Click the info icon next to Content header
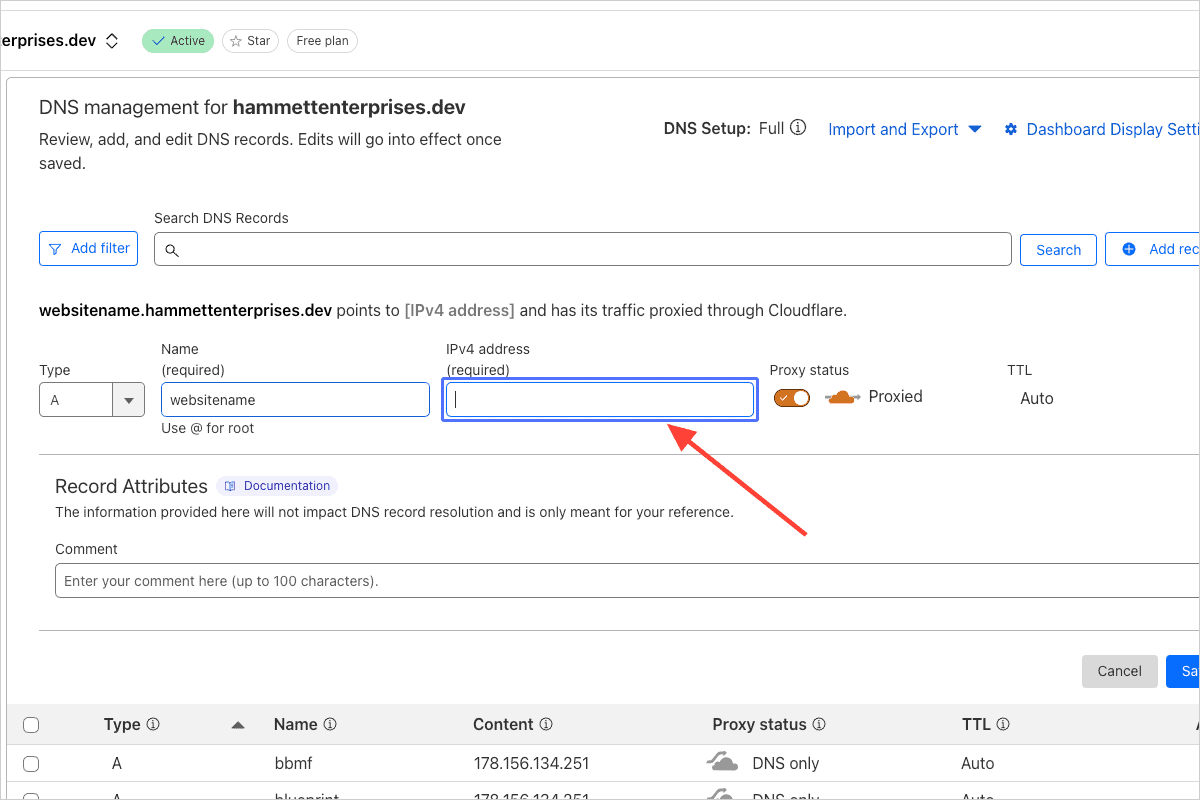This screenshot has height=800, width=1200. pos(546,725)
